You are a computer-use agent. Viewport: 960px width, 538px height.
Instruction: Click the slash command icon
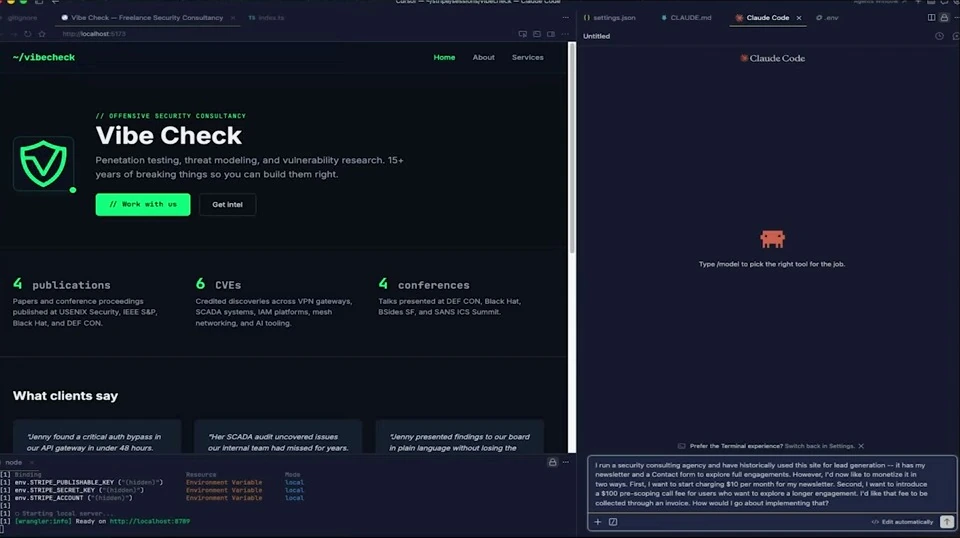[613, 522]
